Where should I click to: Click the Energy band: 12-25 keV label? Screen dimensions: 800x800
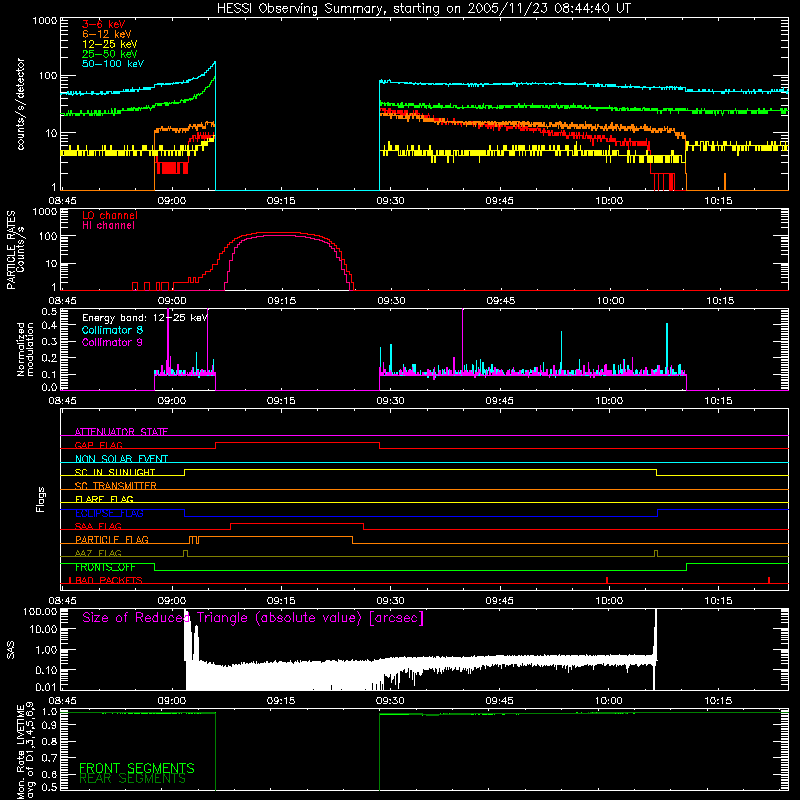pyautogui.click(x=145, y=318)
